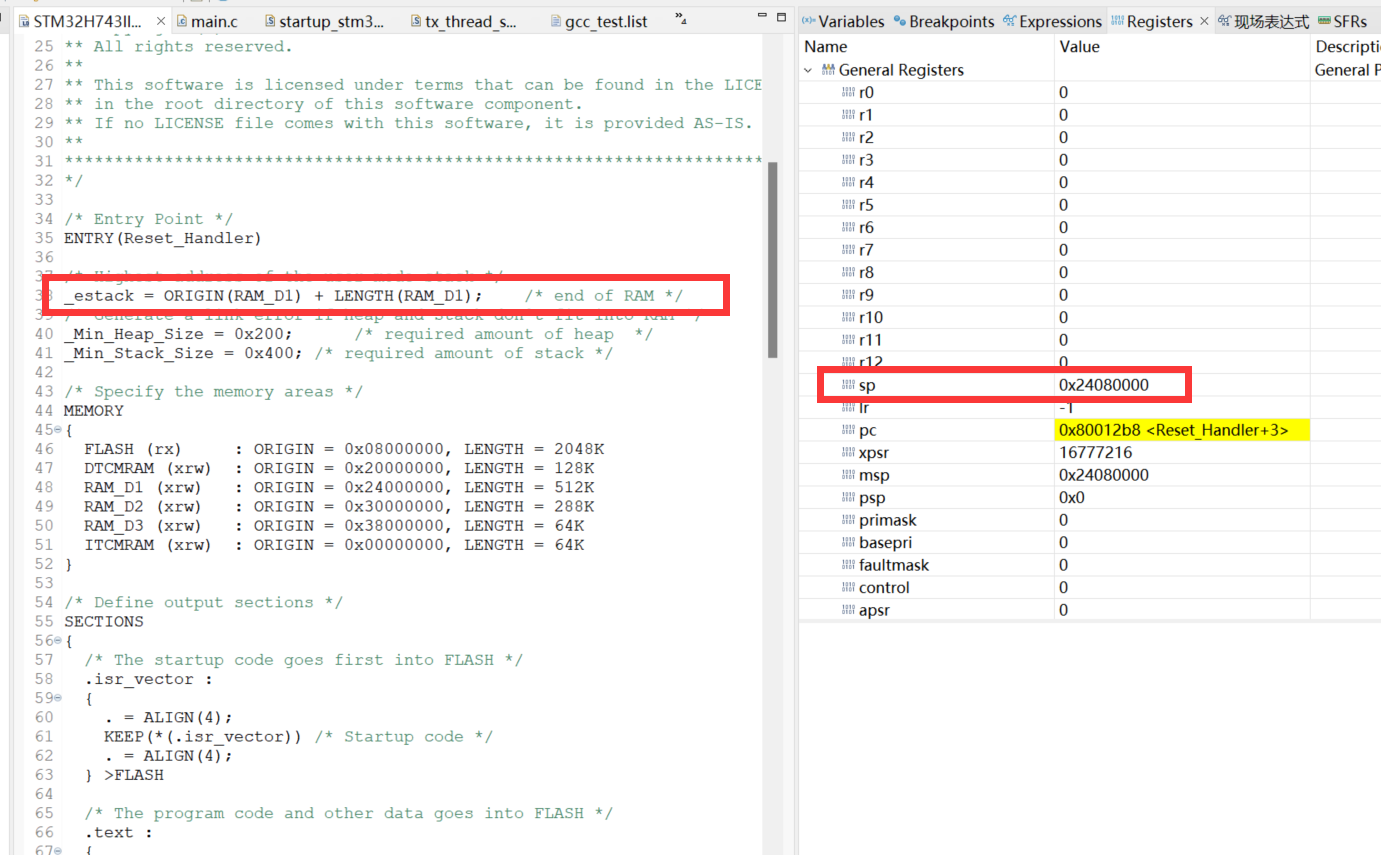Click the r5 register icon

coord(848,205)
